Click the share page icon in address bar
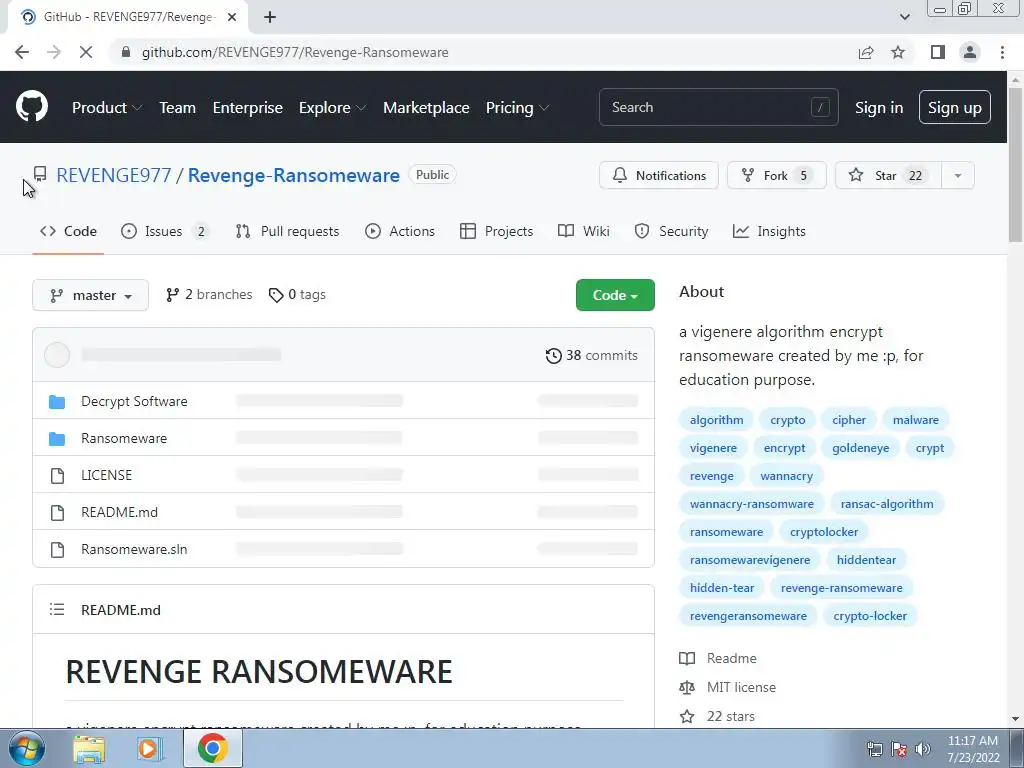This screenshot has height=768, width=1024. click(x=866, y=52)
